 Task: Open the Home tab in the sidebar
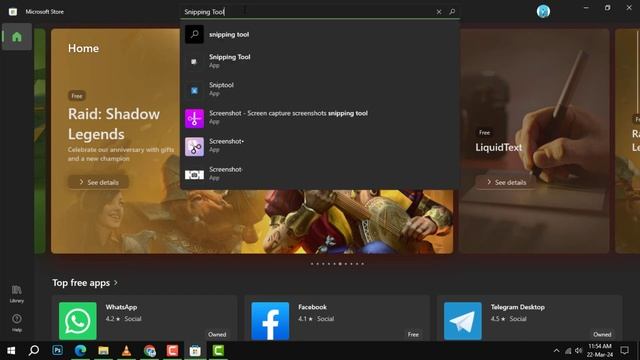click(17, 37)
